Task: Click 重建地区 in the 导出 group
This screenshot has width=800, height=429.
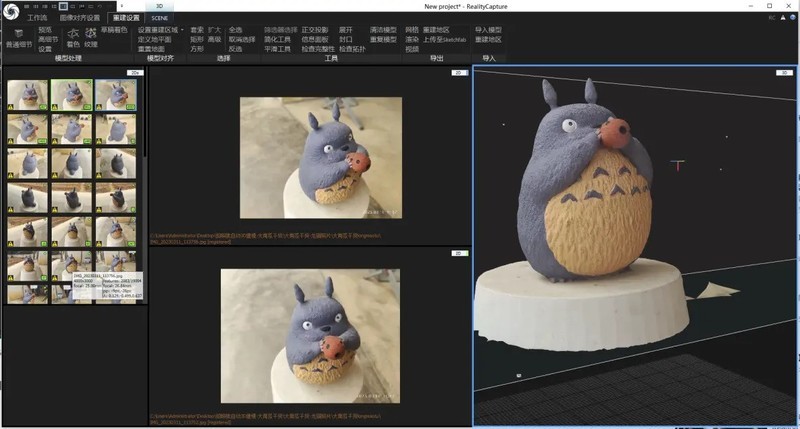Action: point(436,30)
